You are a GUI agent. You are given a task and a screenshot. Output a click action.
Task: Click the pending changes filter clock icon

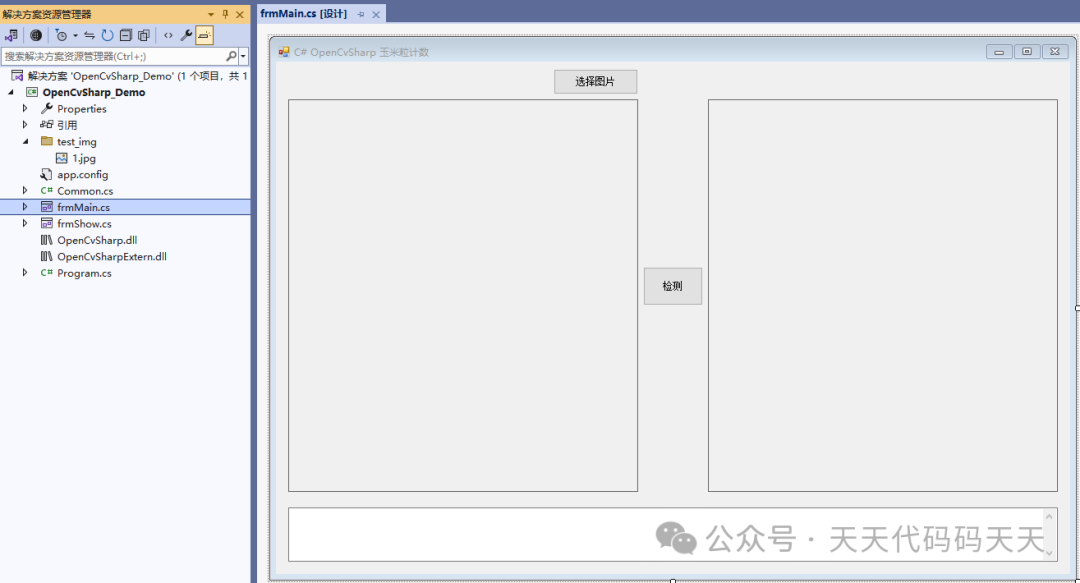61,35
